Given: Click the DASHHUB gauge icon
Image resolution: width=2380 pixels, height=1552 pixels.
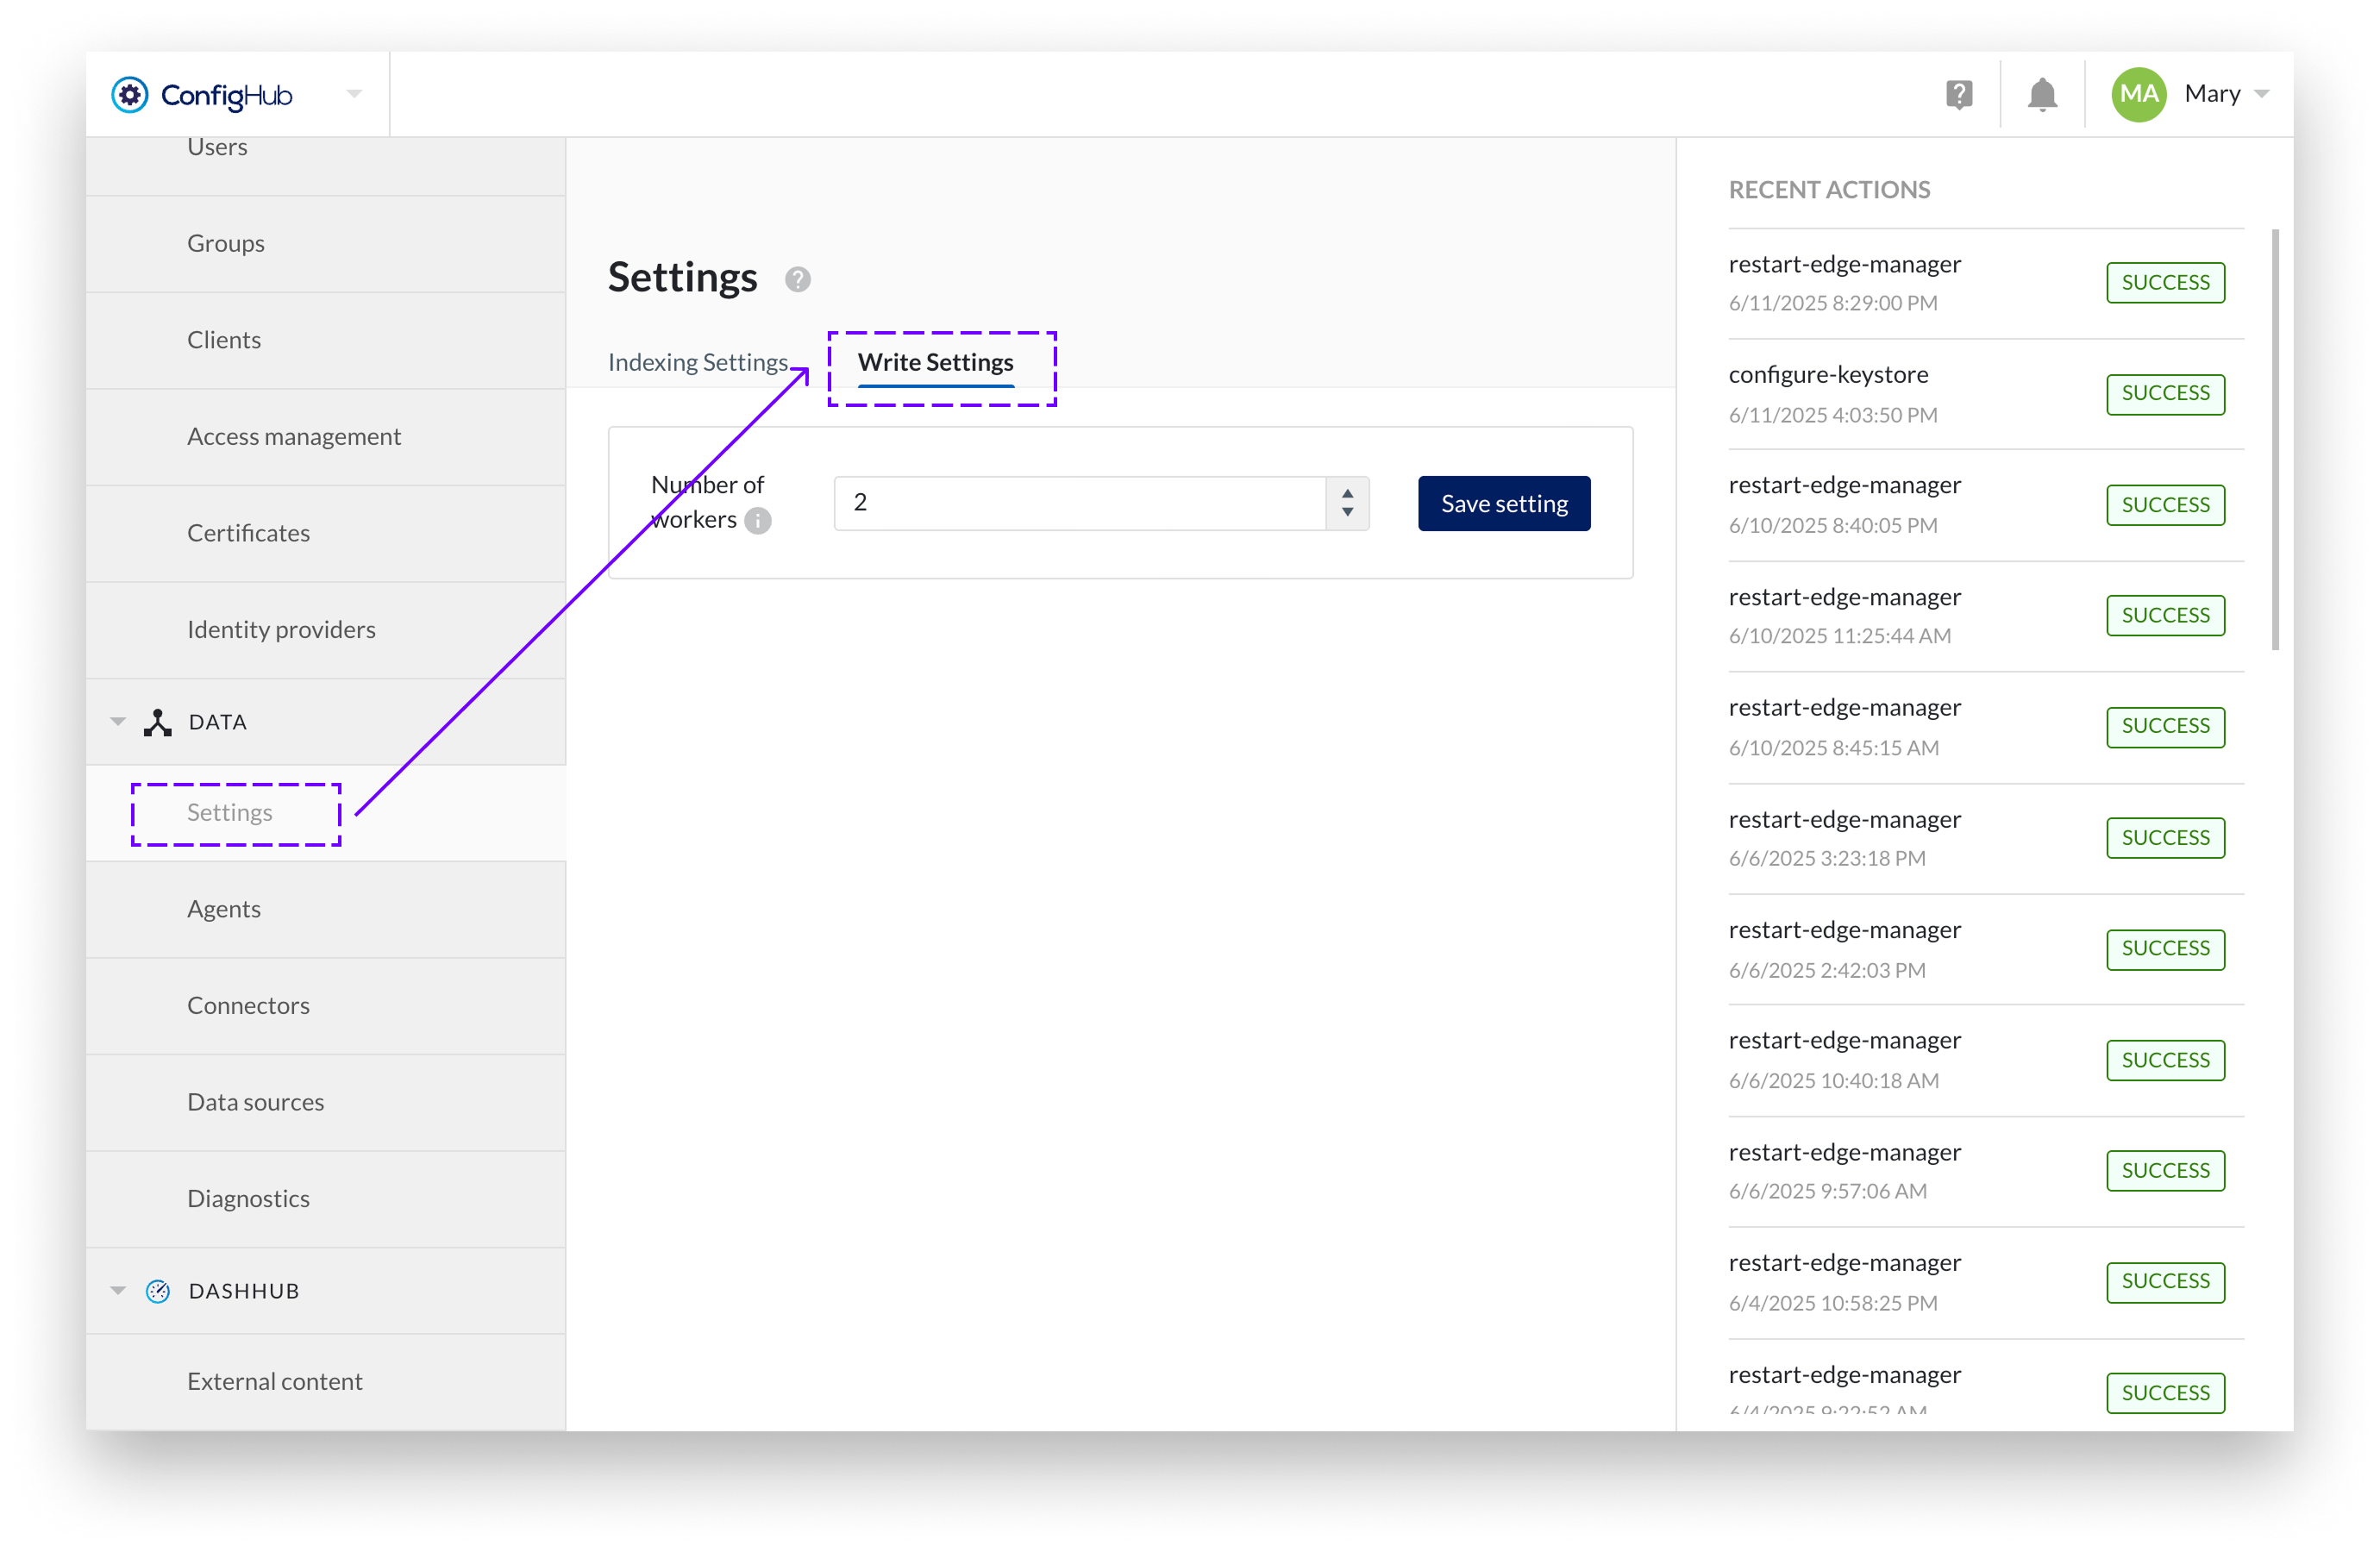Looking at the screenshot, I should (x=157, y=1291).
